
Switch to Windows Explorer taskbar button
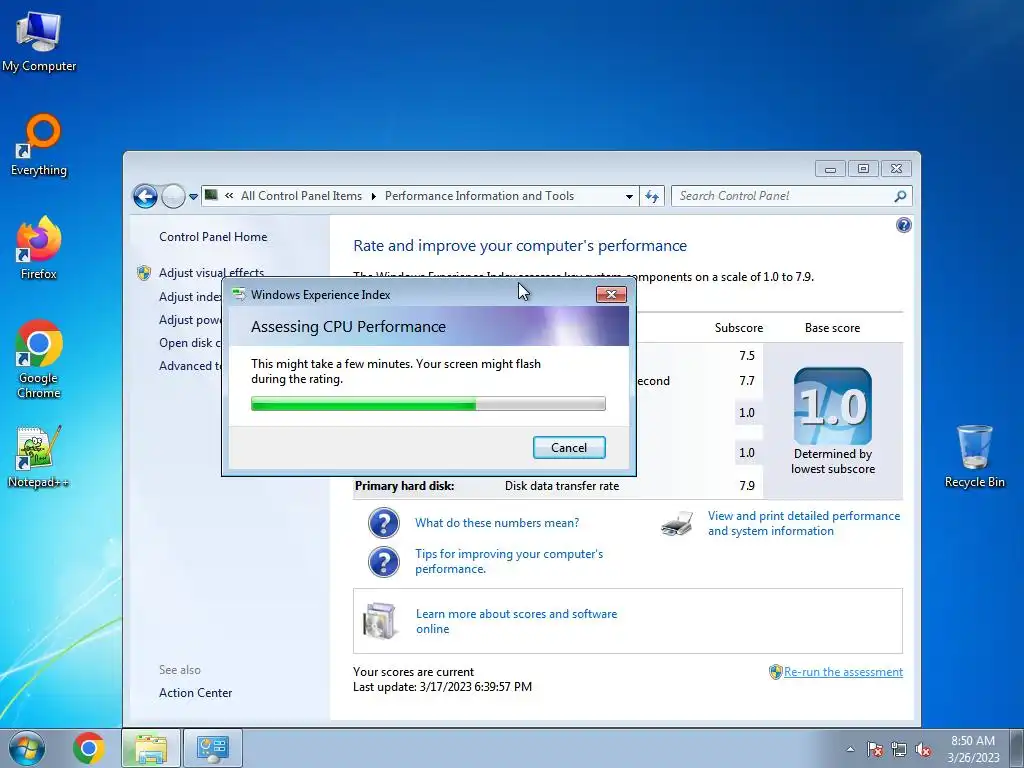[151, 748]
